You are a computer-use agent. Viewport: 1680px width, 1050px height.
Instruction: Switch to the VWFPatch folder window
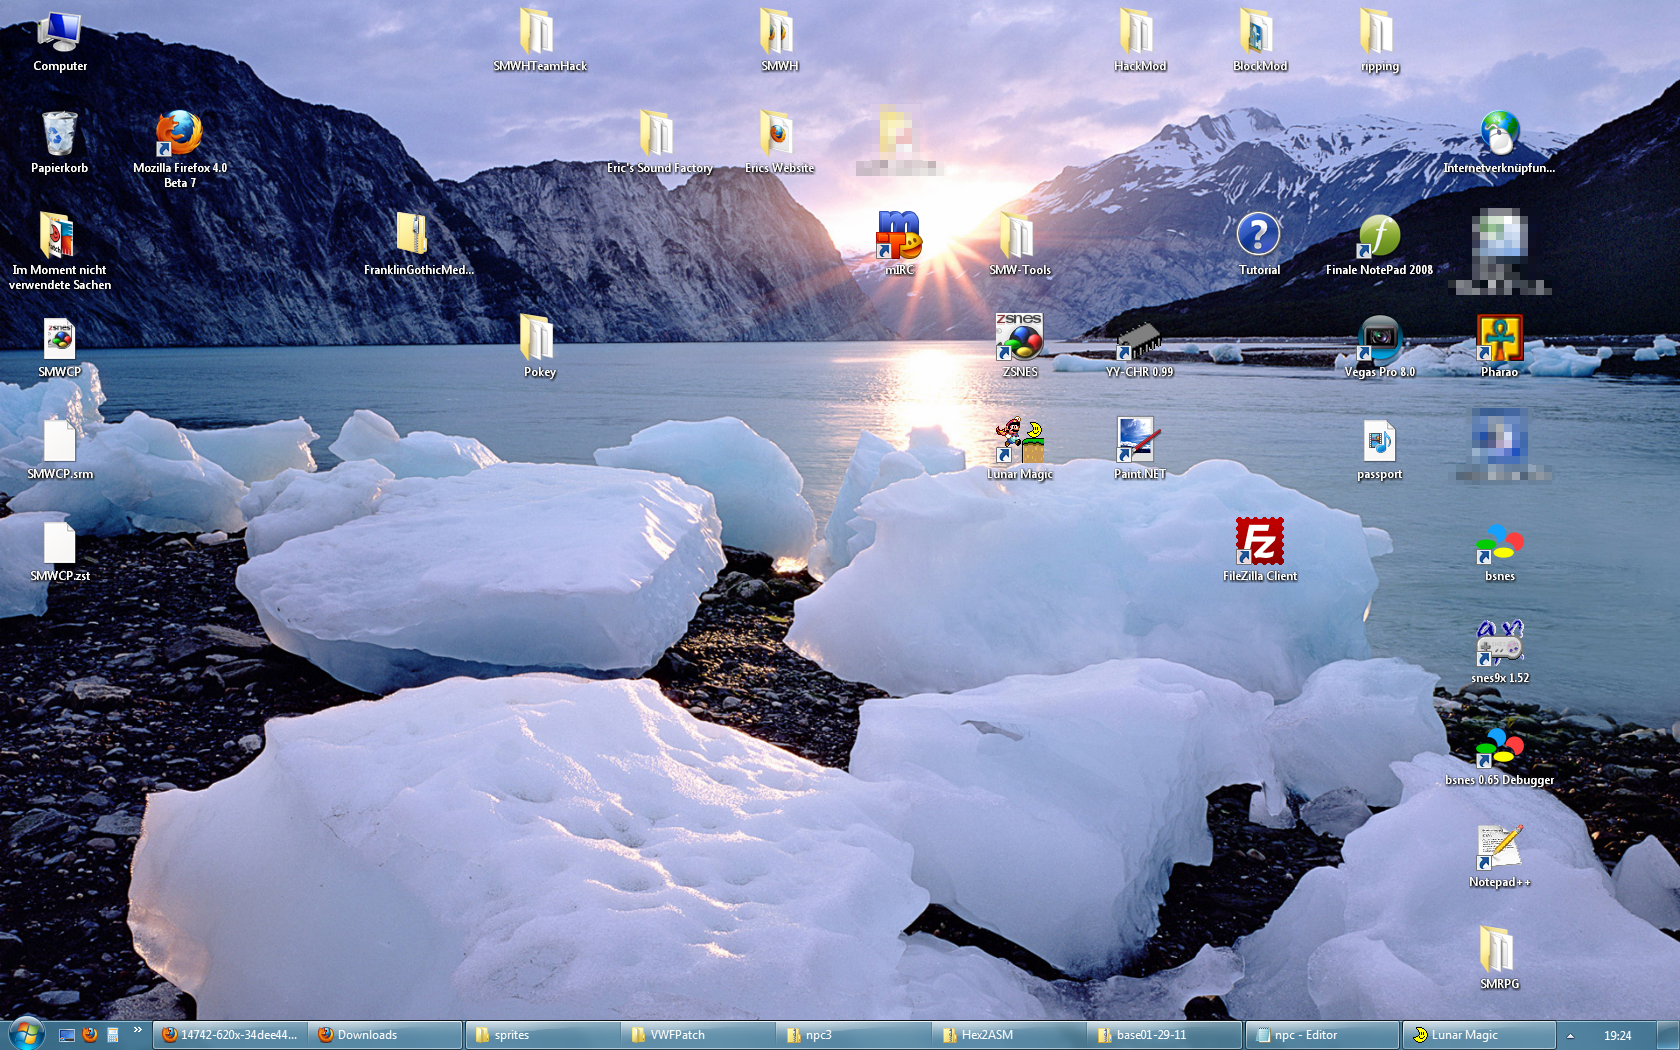699,1035
